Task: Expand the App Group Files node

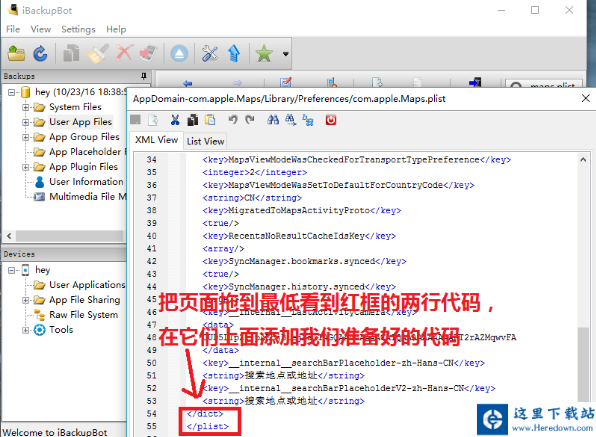Action: click(x=25, y=137)
